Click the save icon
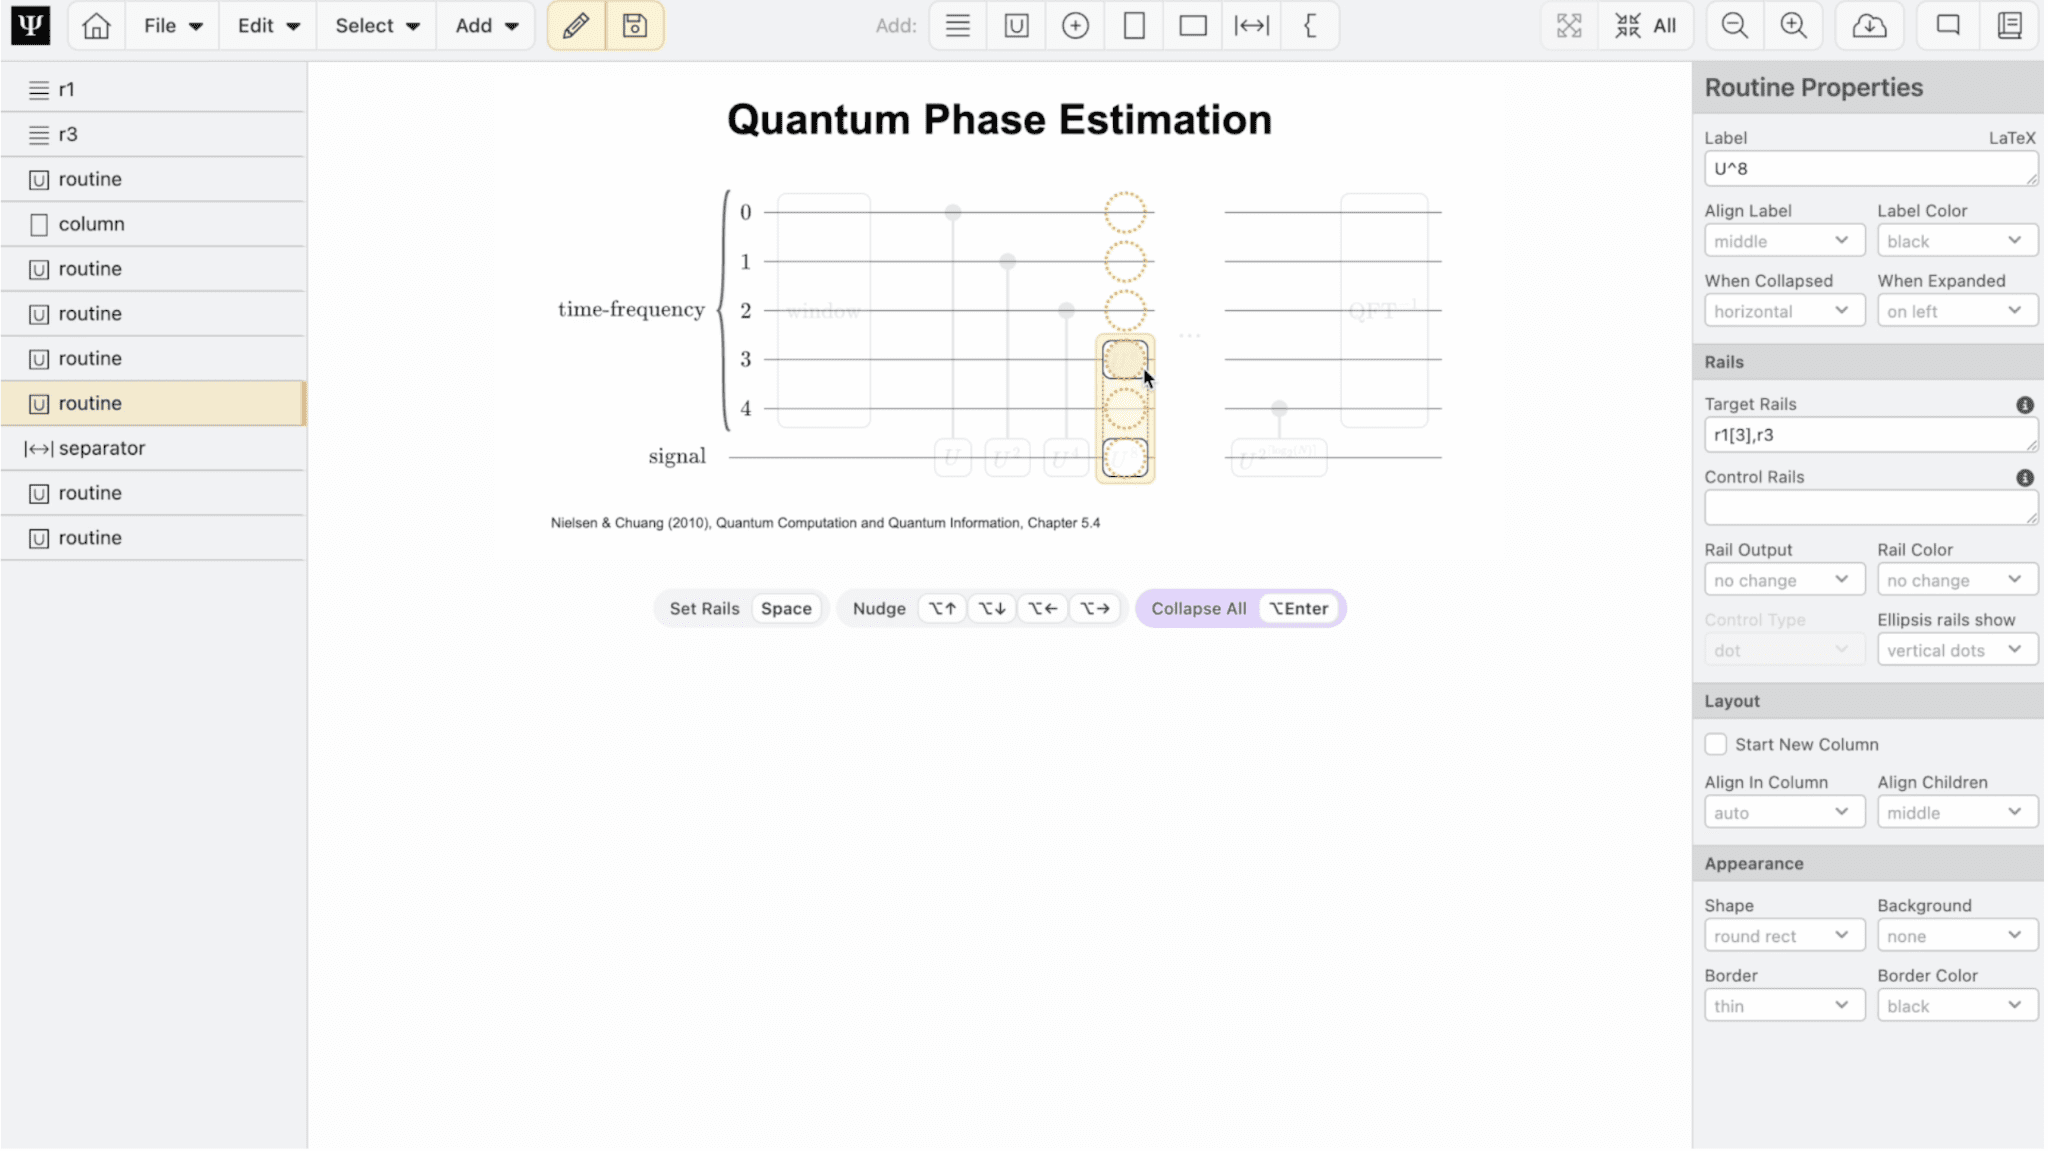The height and width of the screenshot is (1151, 2048). 634,25
